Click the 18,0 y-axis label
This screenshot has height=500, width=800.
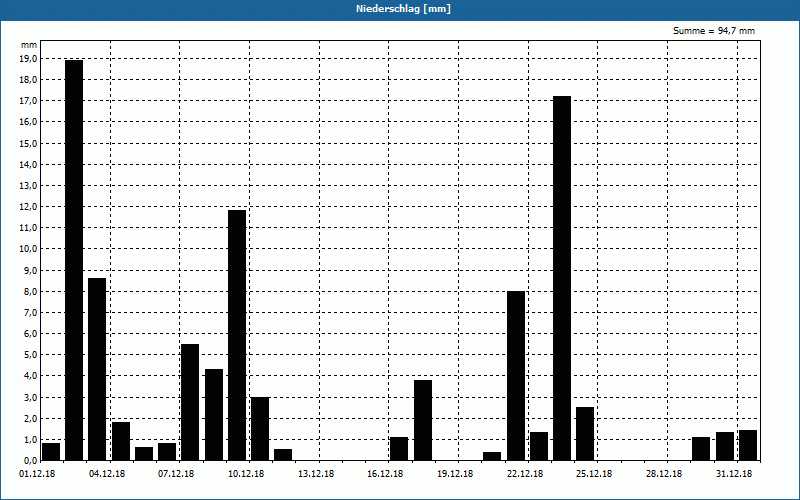click(28, 80)
